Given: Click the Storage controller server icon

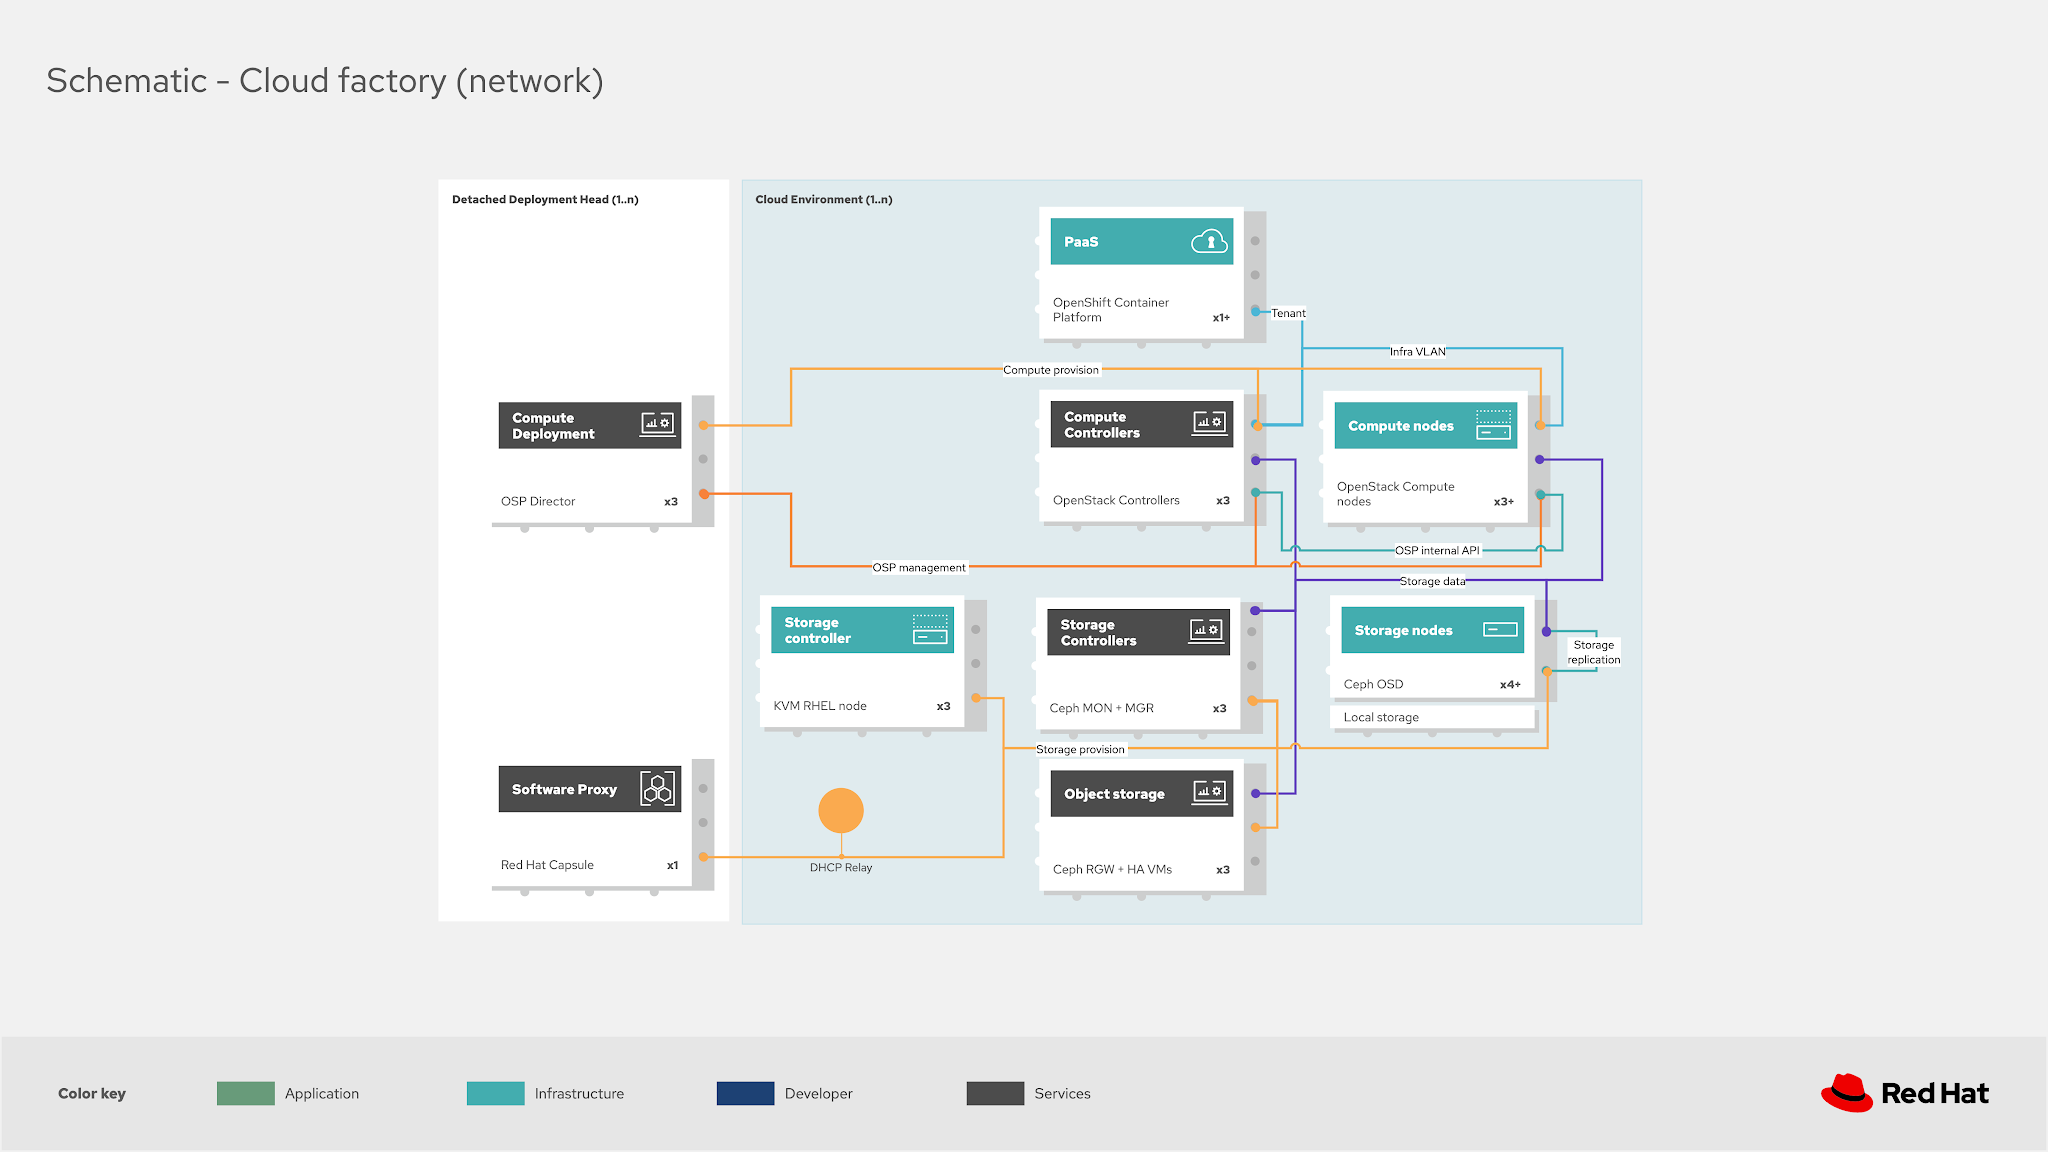Looking at the screenshot, I should pos(930,629).
